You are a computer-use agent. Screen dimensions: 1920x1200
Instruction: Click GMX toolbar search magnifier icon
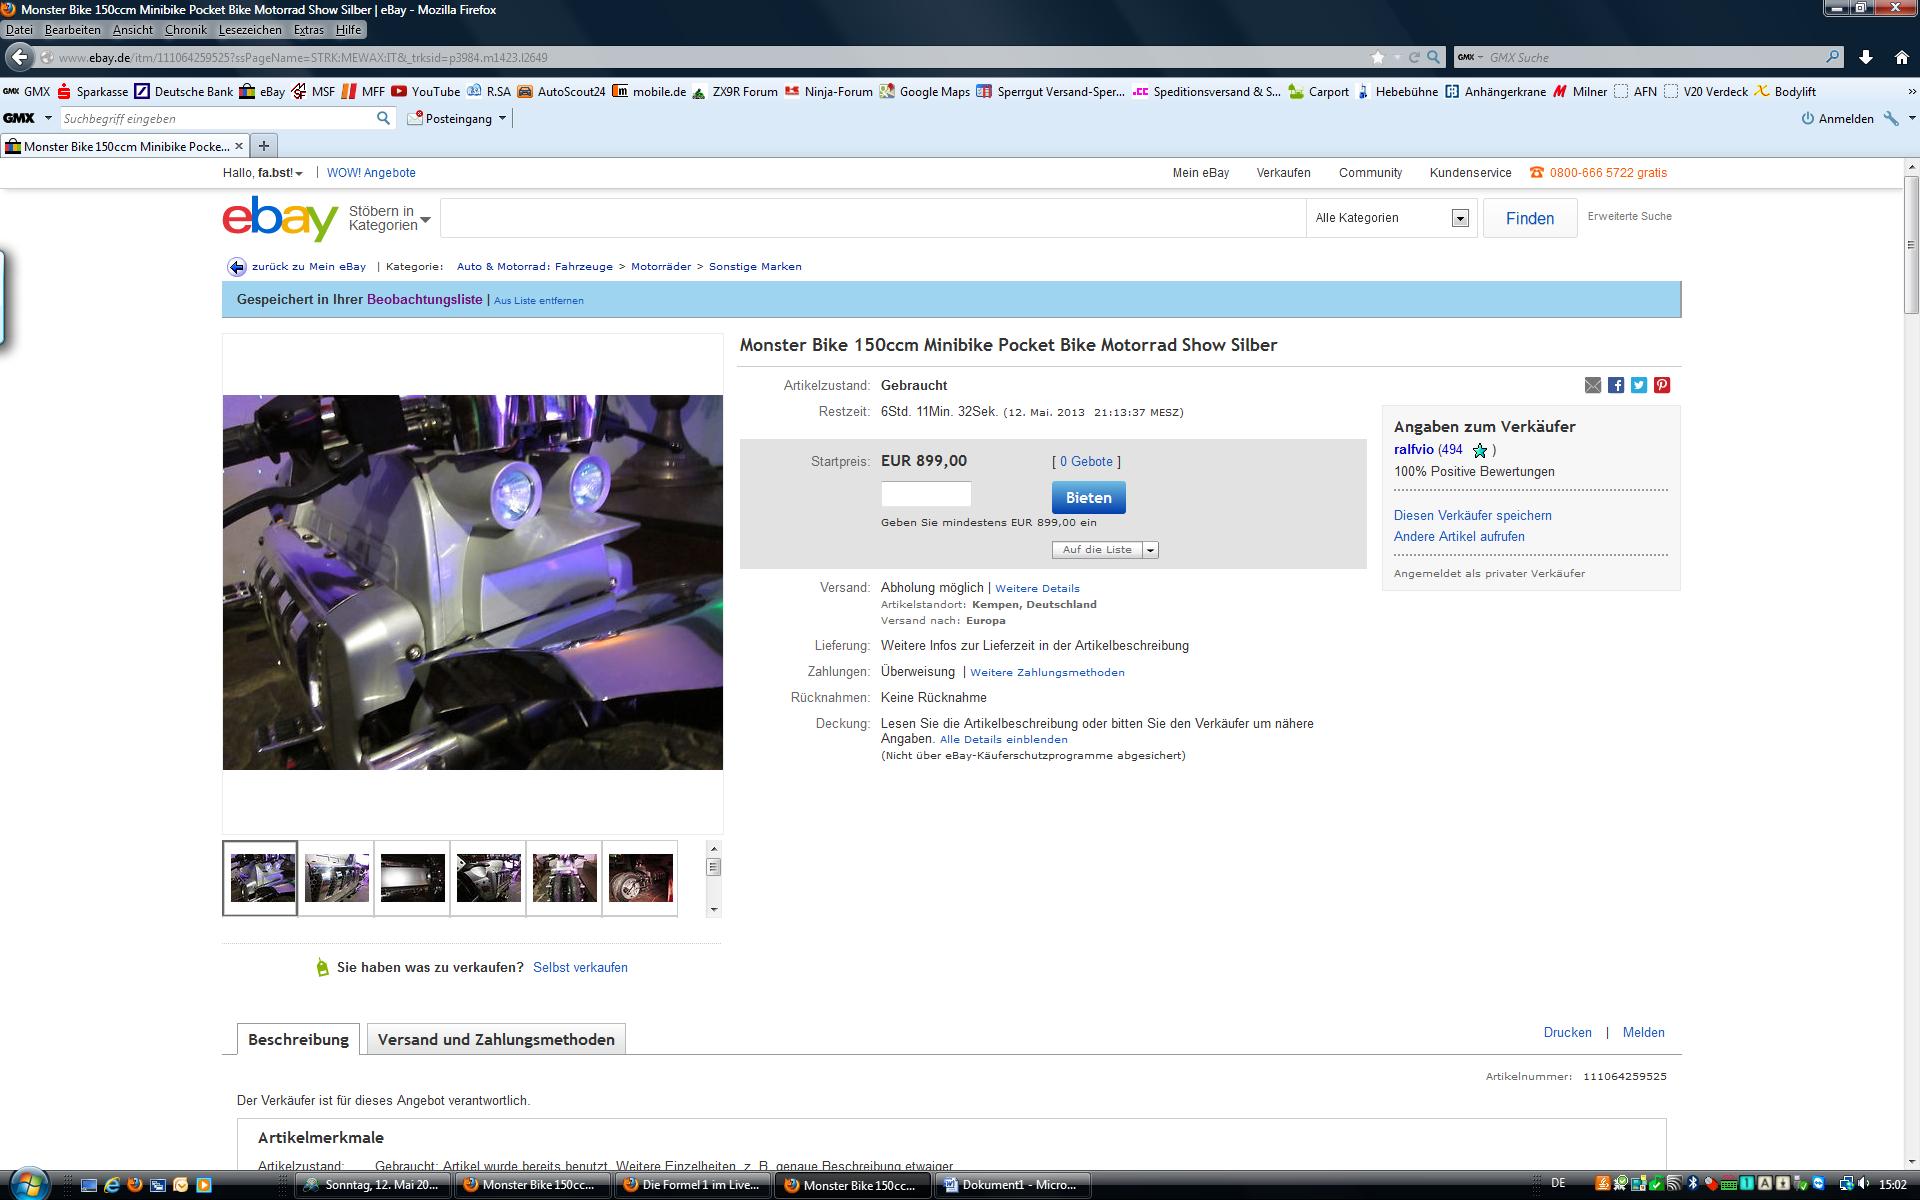coord(383,118)
